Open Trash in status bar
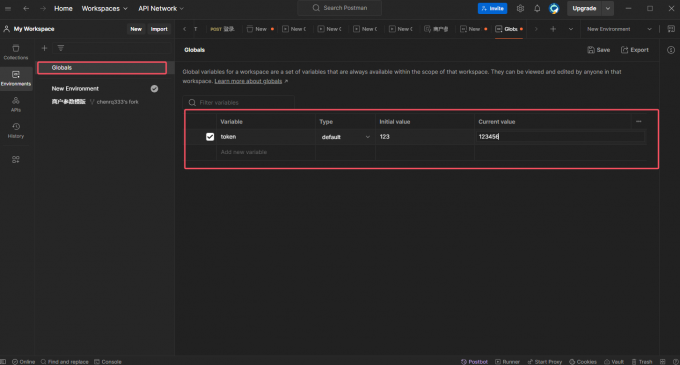Viewport: 680px width, 365px height. [x=642, y=362]
